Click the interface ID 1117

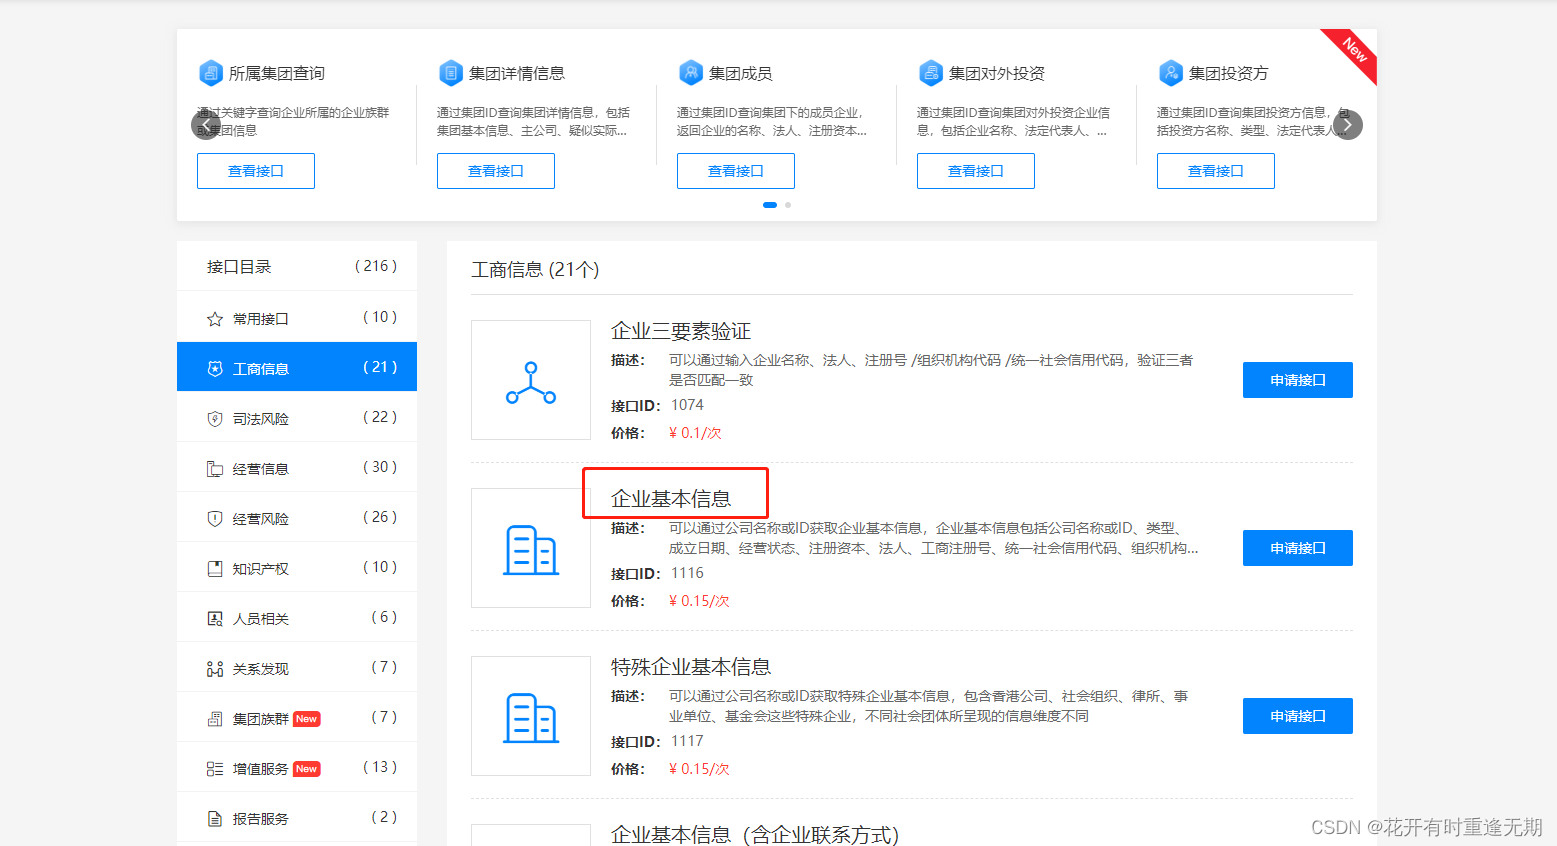(x=687, y=741)
